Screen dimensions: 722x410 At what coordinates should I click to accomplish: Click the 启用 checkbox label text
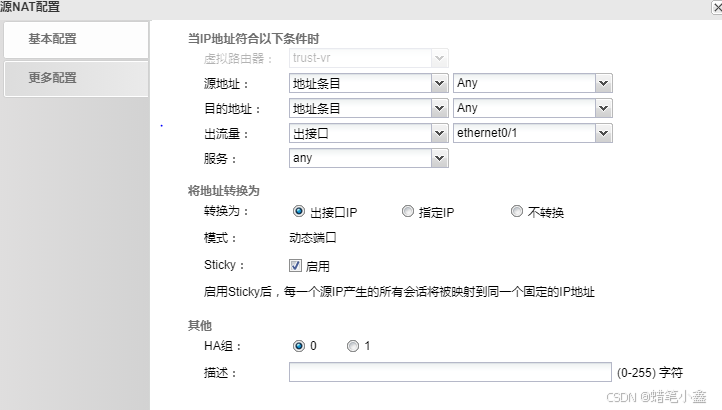[317, 267]
